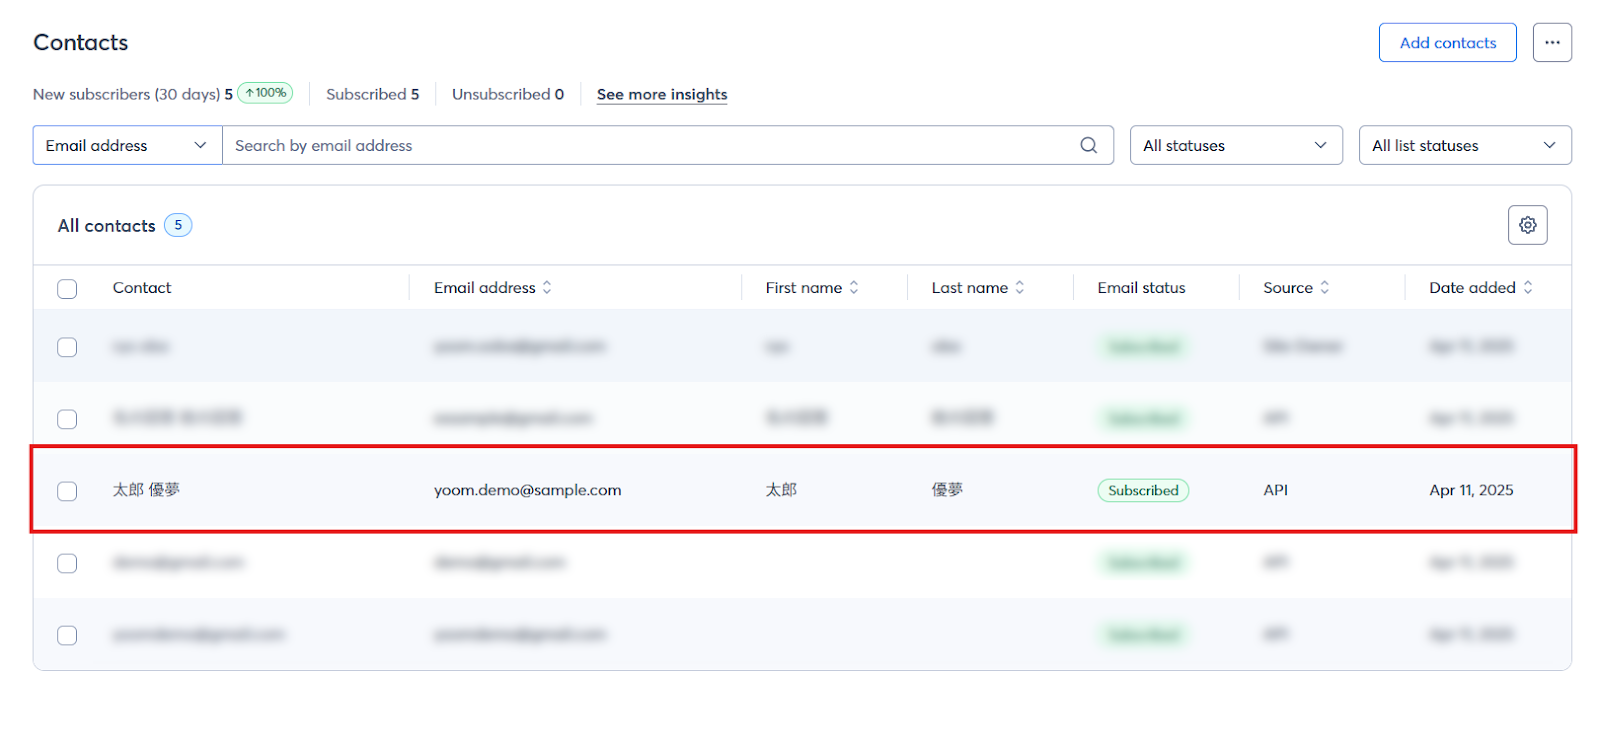Screen dimensions: 1600x749
Task: Open yoom.demo@sample.com email address entry
Action: pyautogui.click(x=527, y=490)
